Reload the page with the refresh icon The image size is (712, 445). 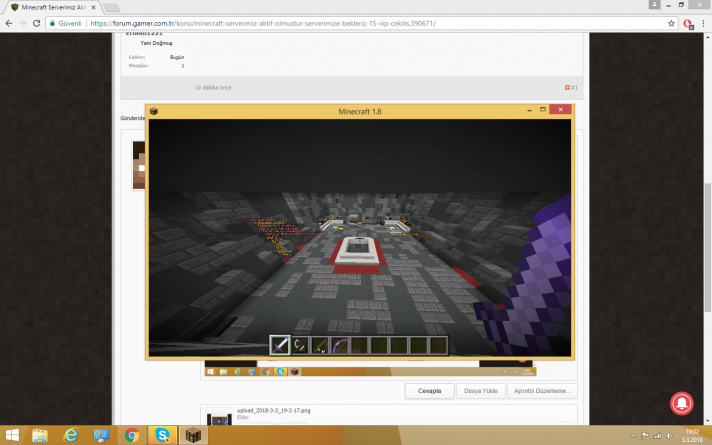[36, 23]
